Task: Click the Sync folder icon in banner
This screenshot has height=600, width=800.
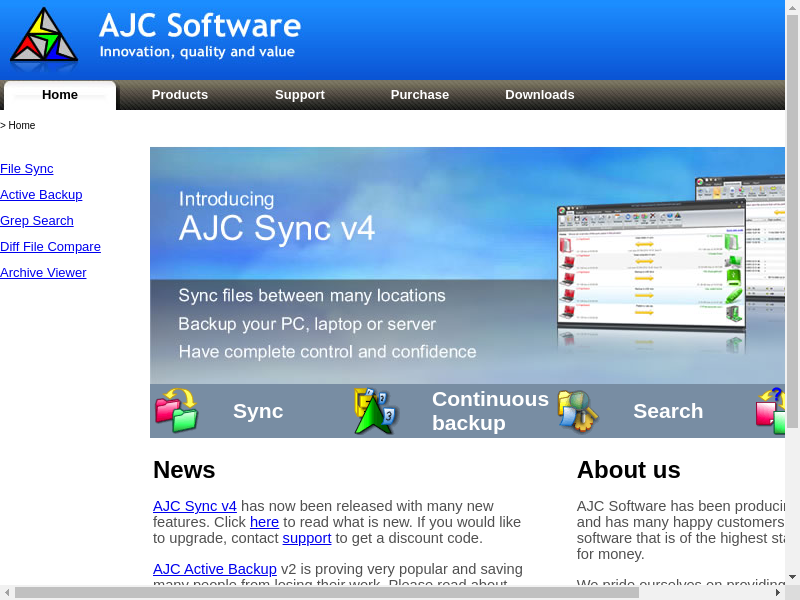Action: coord(176,411)
